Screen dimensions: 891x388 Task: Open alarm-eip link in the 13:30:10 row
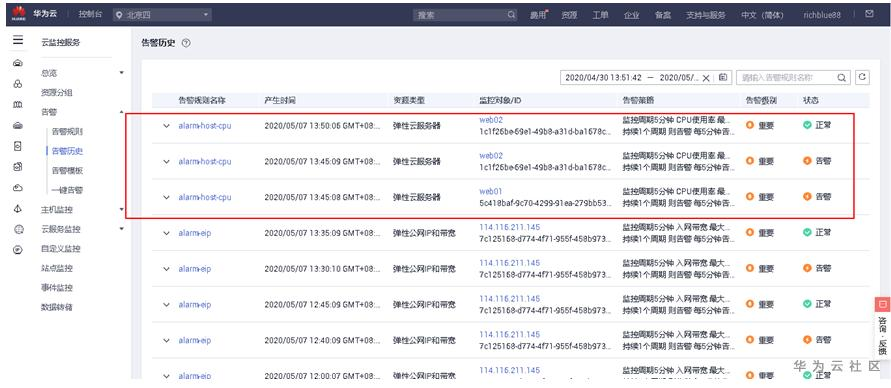(194, 269)
